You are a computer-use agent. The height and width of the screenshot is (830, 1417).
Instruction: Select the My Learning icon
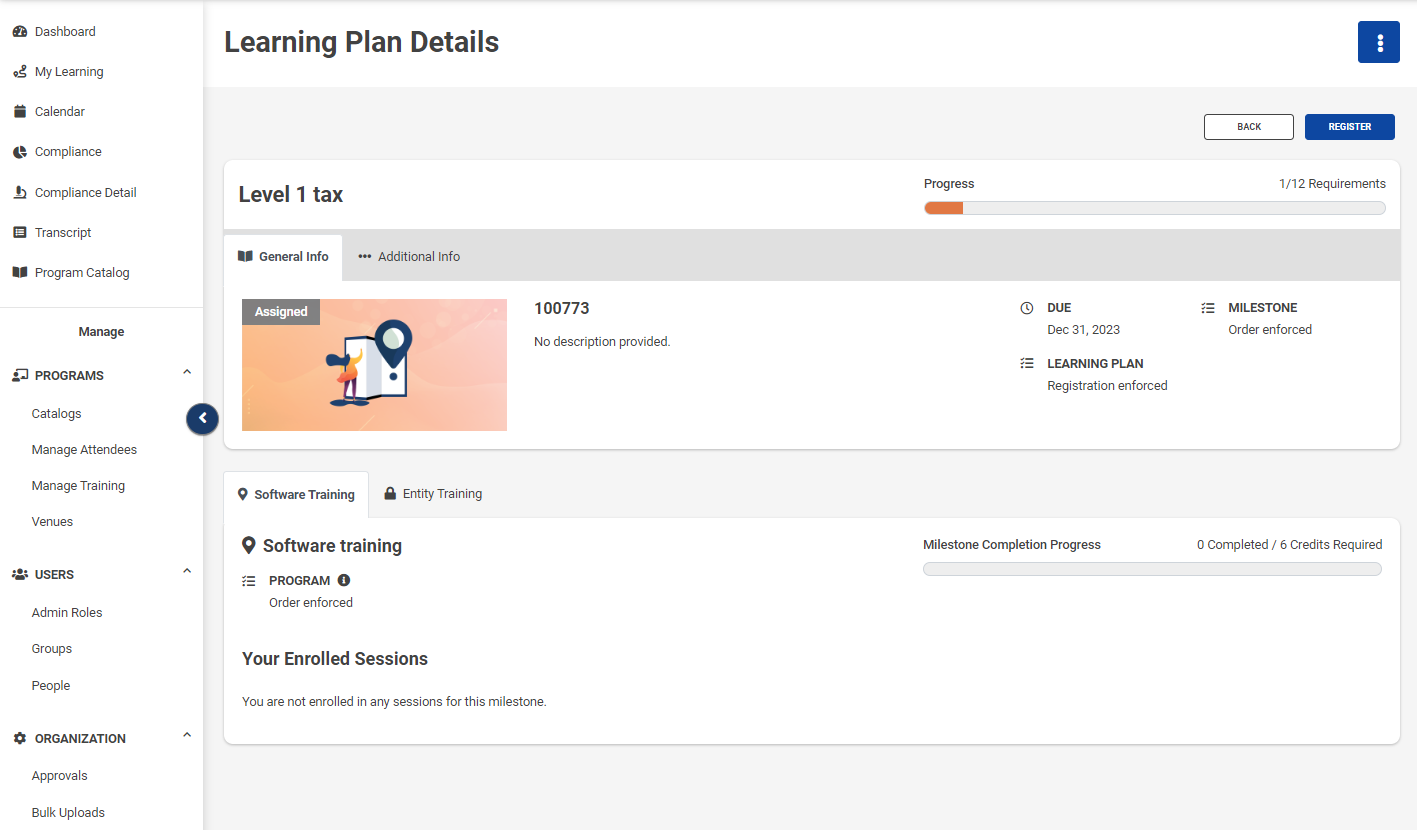pos(20,71)
